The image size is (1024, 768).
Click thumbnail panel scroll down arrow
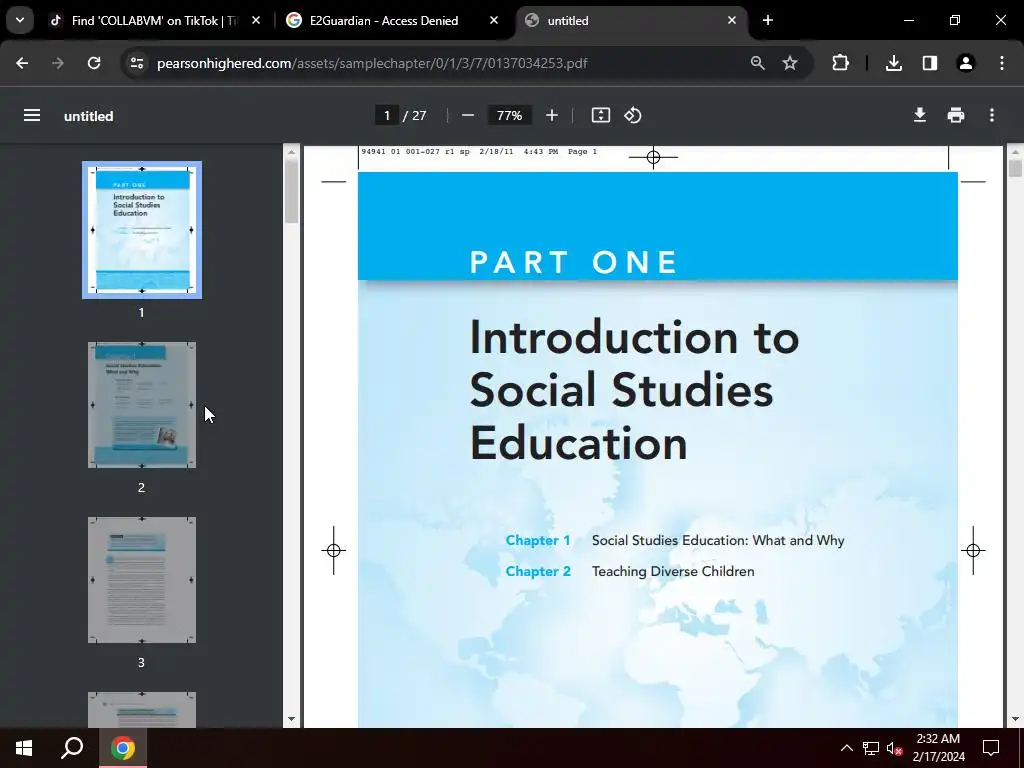[291, 719]
